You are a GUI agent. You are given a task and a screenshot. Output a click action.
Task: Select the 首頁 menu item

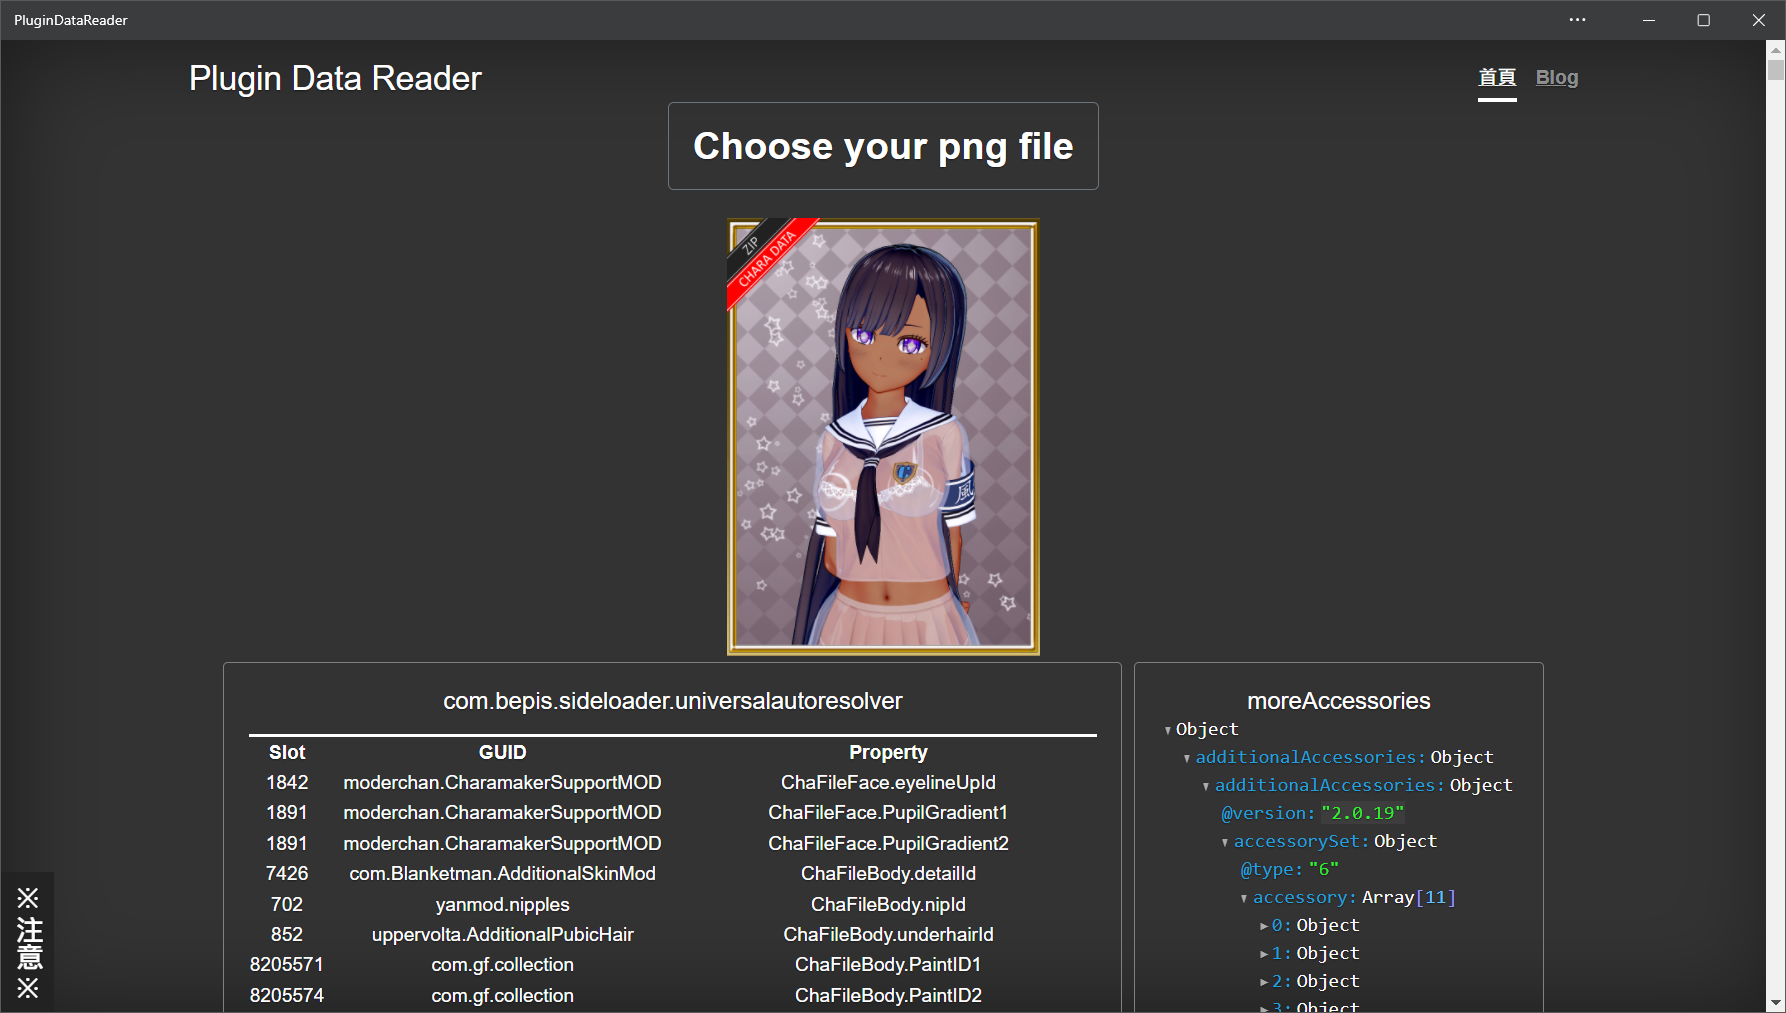(1497, 77)
